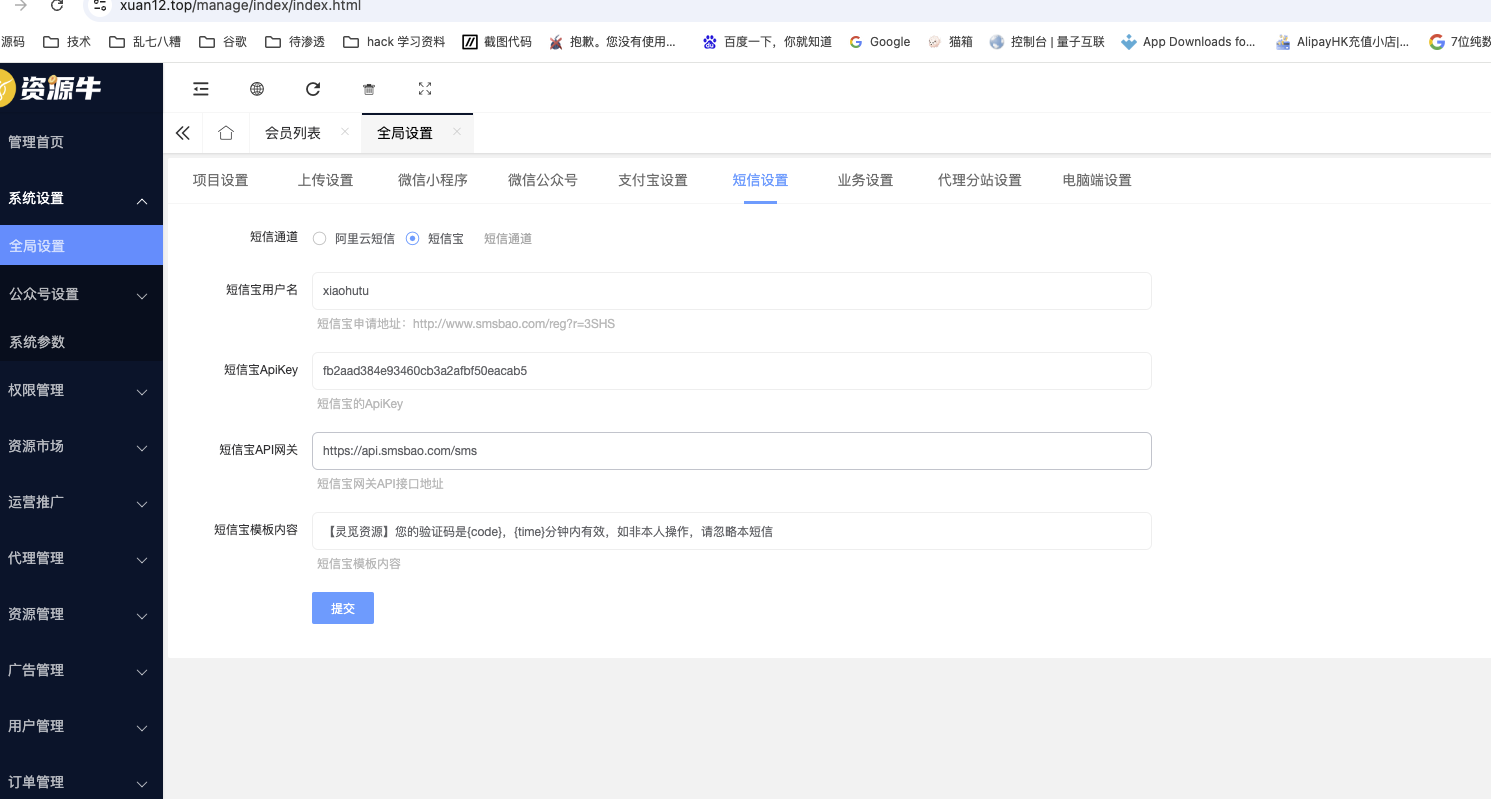Refresh the page with the toolbar reload icon
The height and width of the screenshot is (799, 1491).
coord(313,89)
